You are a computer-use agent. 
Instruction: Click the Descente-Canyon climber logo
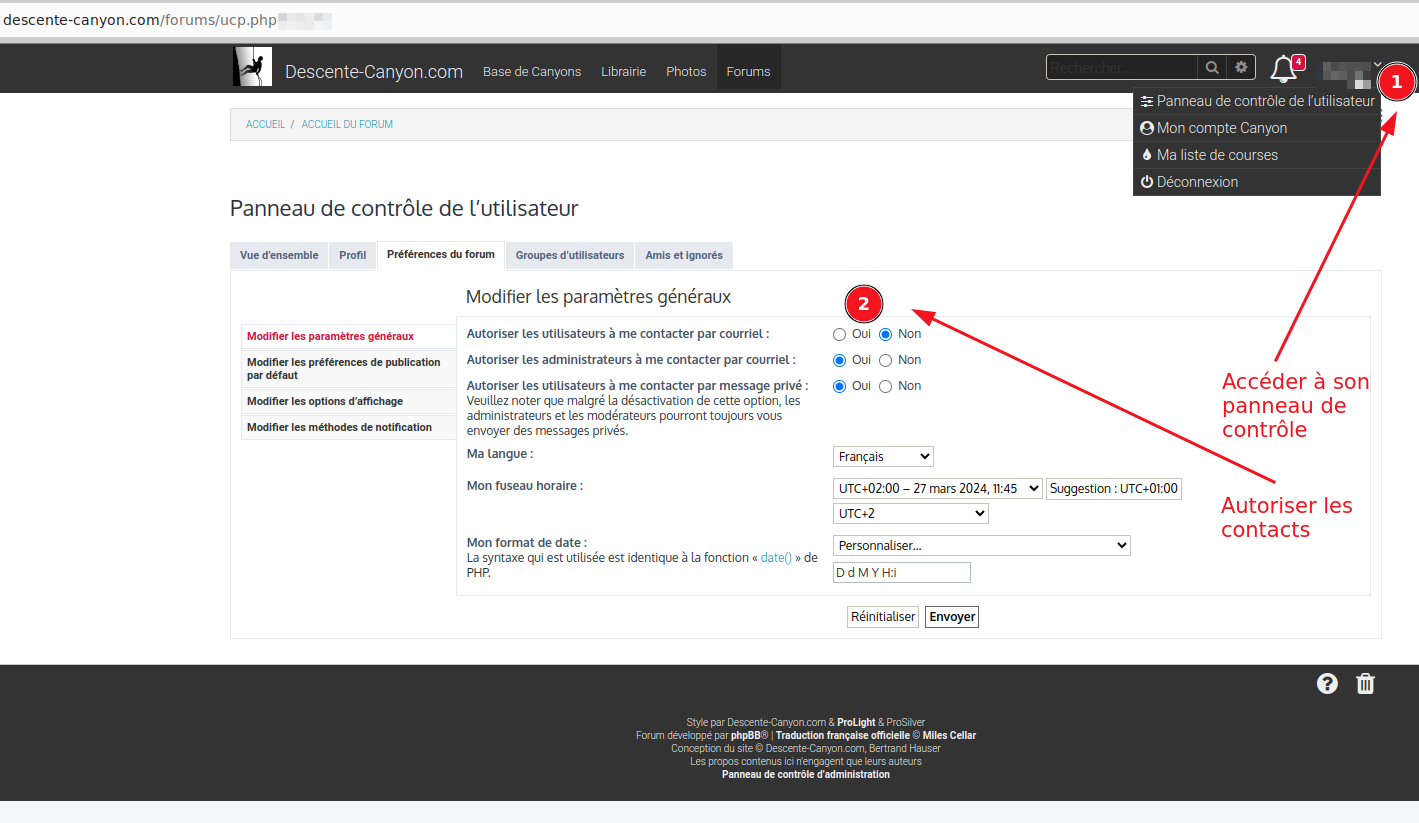pos(252,66)
